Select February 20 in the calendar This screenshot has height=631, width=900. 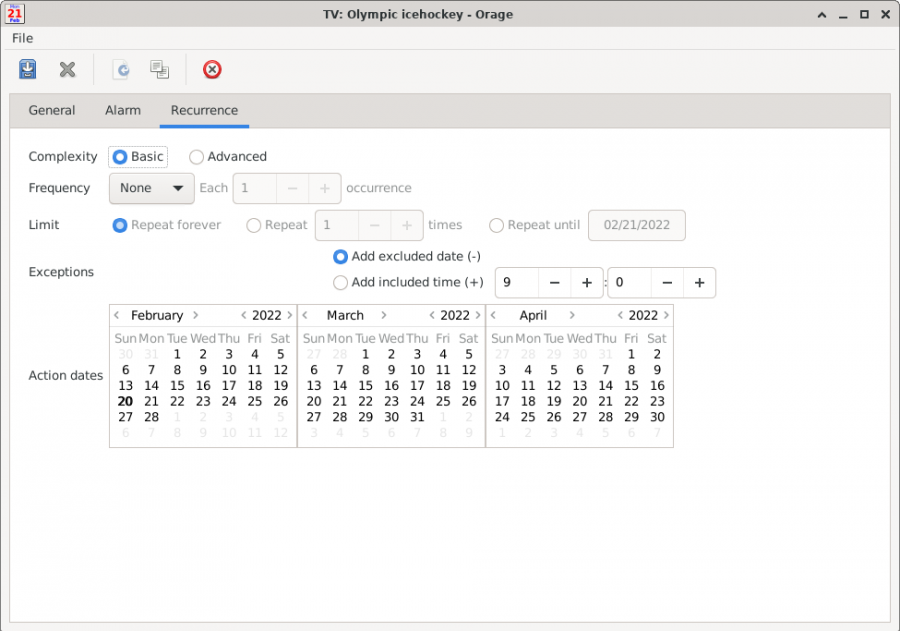pos(125,401)
